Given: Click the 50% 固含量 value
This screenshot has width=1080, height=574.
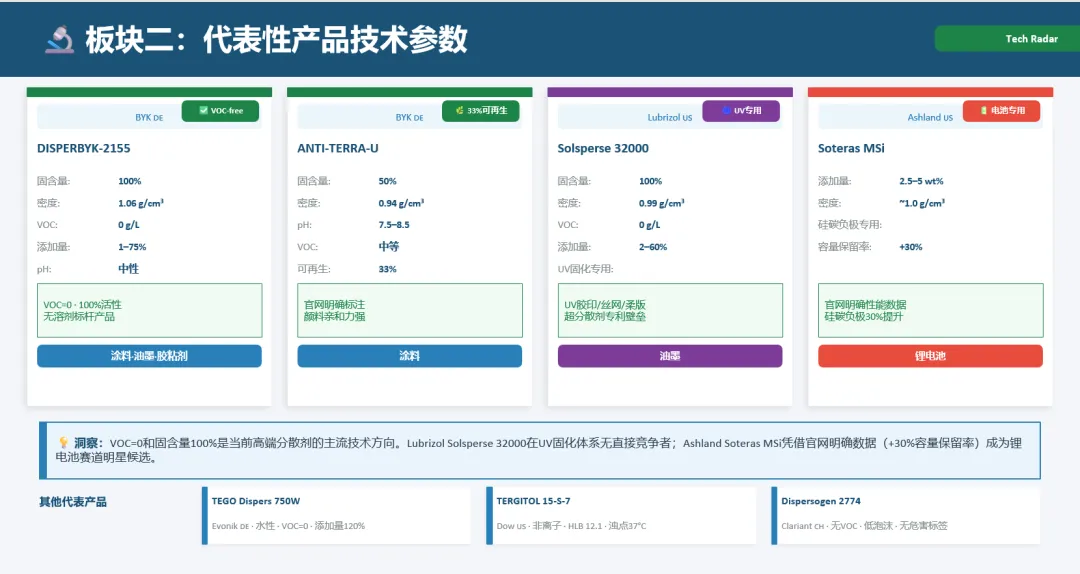Looking at the screenshot, I should 387,181.
